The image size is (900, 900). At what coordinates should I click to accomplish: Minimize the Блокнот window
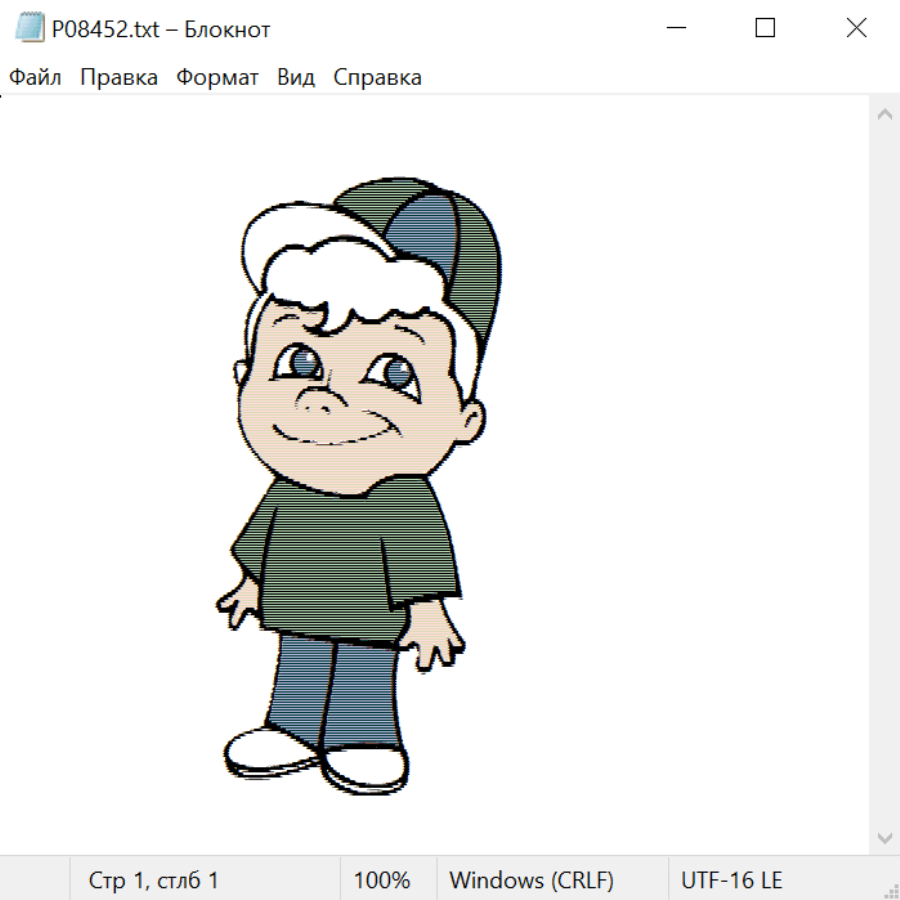(675, 29)
